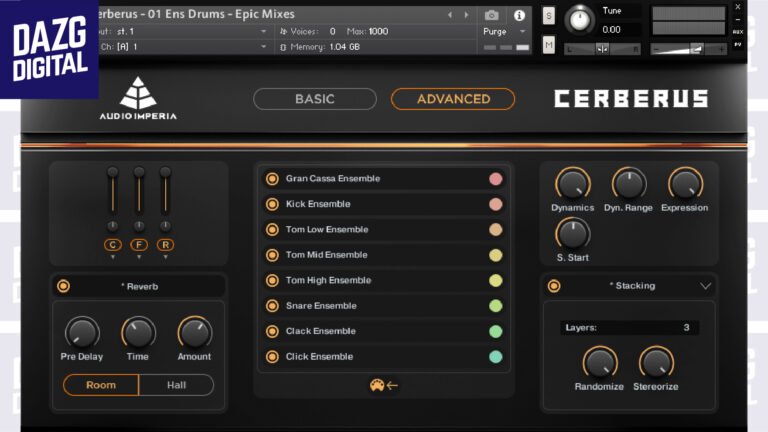
Task: Toggle Snare Ensemble power button
Action: point(272,306)
